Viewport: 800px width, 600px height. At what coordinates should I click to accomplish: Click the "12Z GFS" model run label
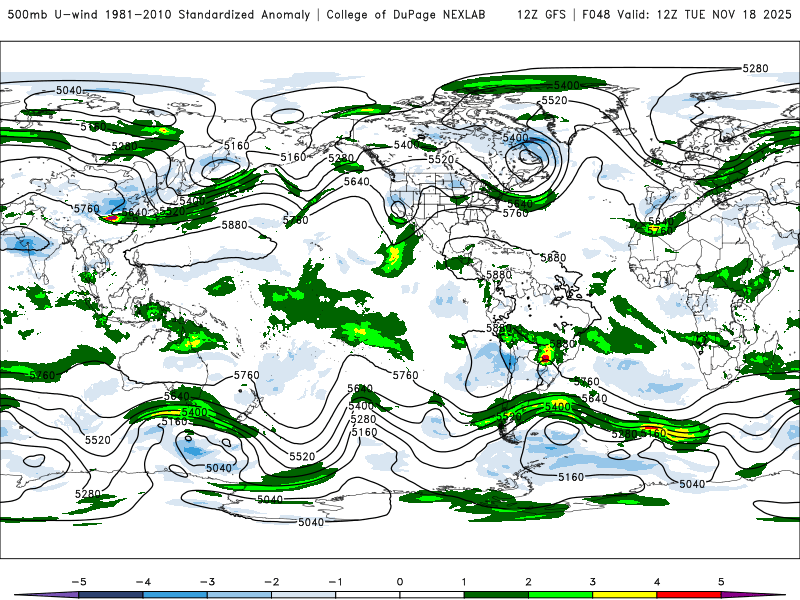pyautogui.click(x=541, y=14)
